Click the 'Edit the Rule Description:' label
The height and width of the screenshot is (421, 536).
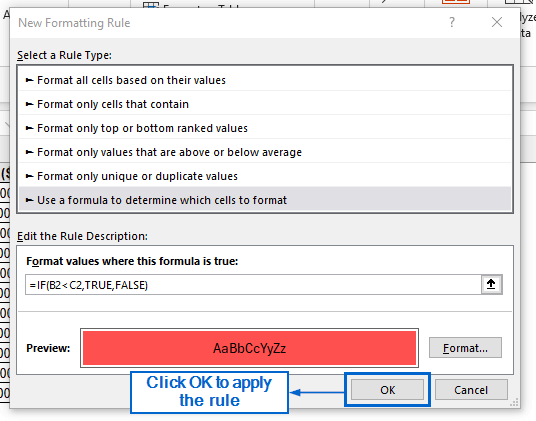point(82,236)
